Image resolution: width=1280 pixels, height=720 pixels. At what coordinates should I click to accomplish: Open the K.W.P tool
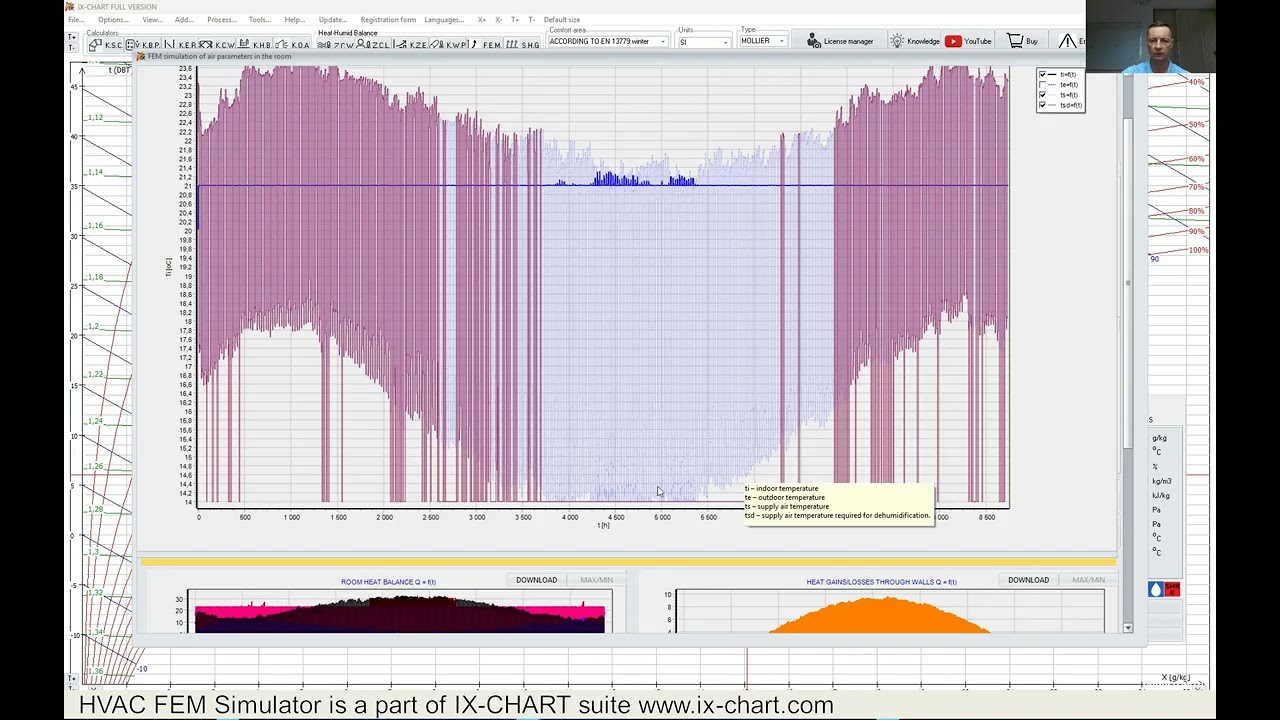tap(447, 45)
